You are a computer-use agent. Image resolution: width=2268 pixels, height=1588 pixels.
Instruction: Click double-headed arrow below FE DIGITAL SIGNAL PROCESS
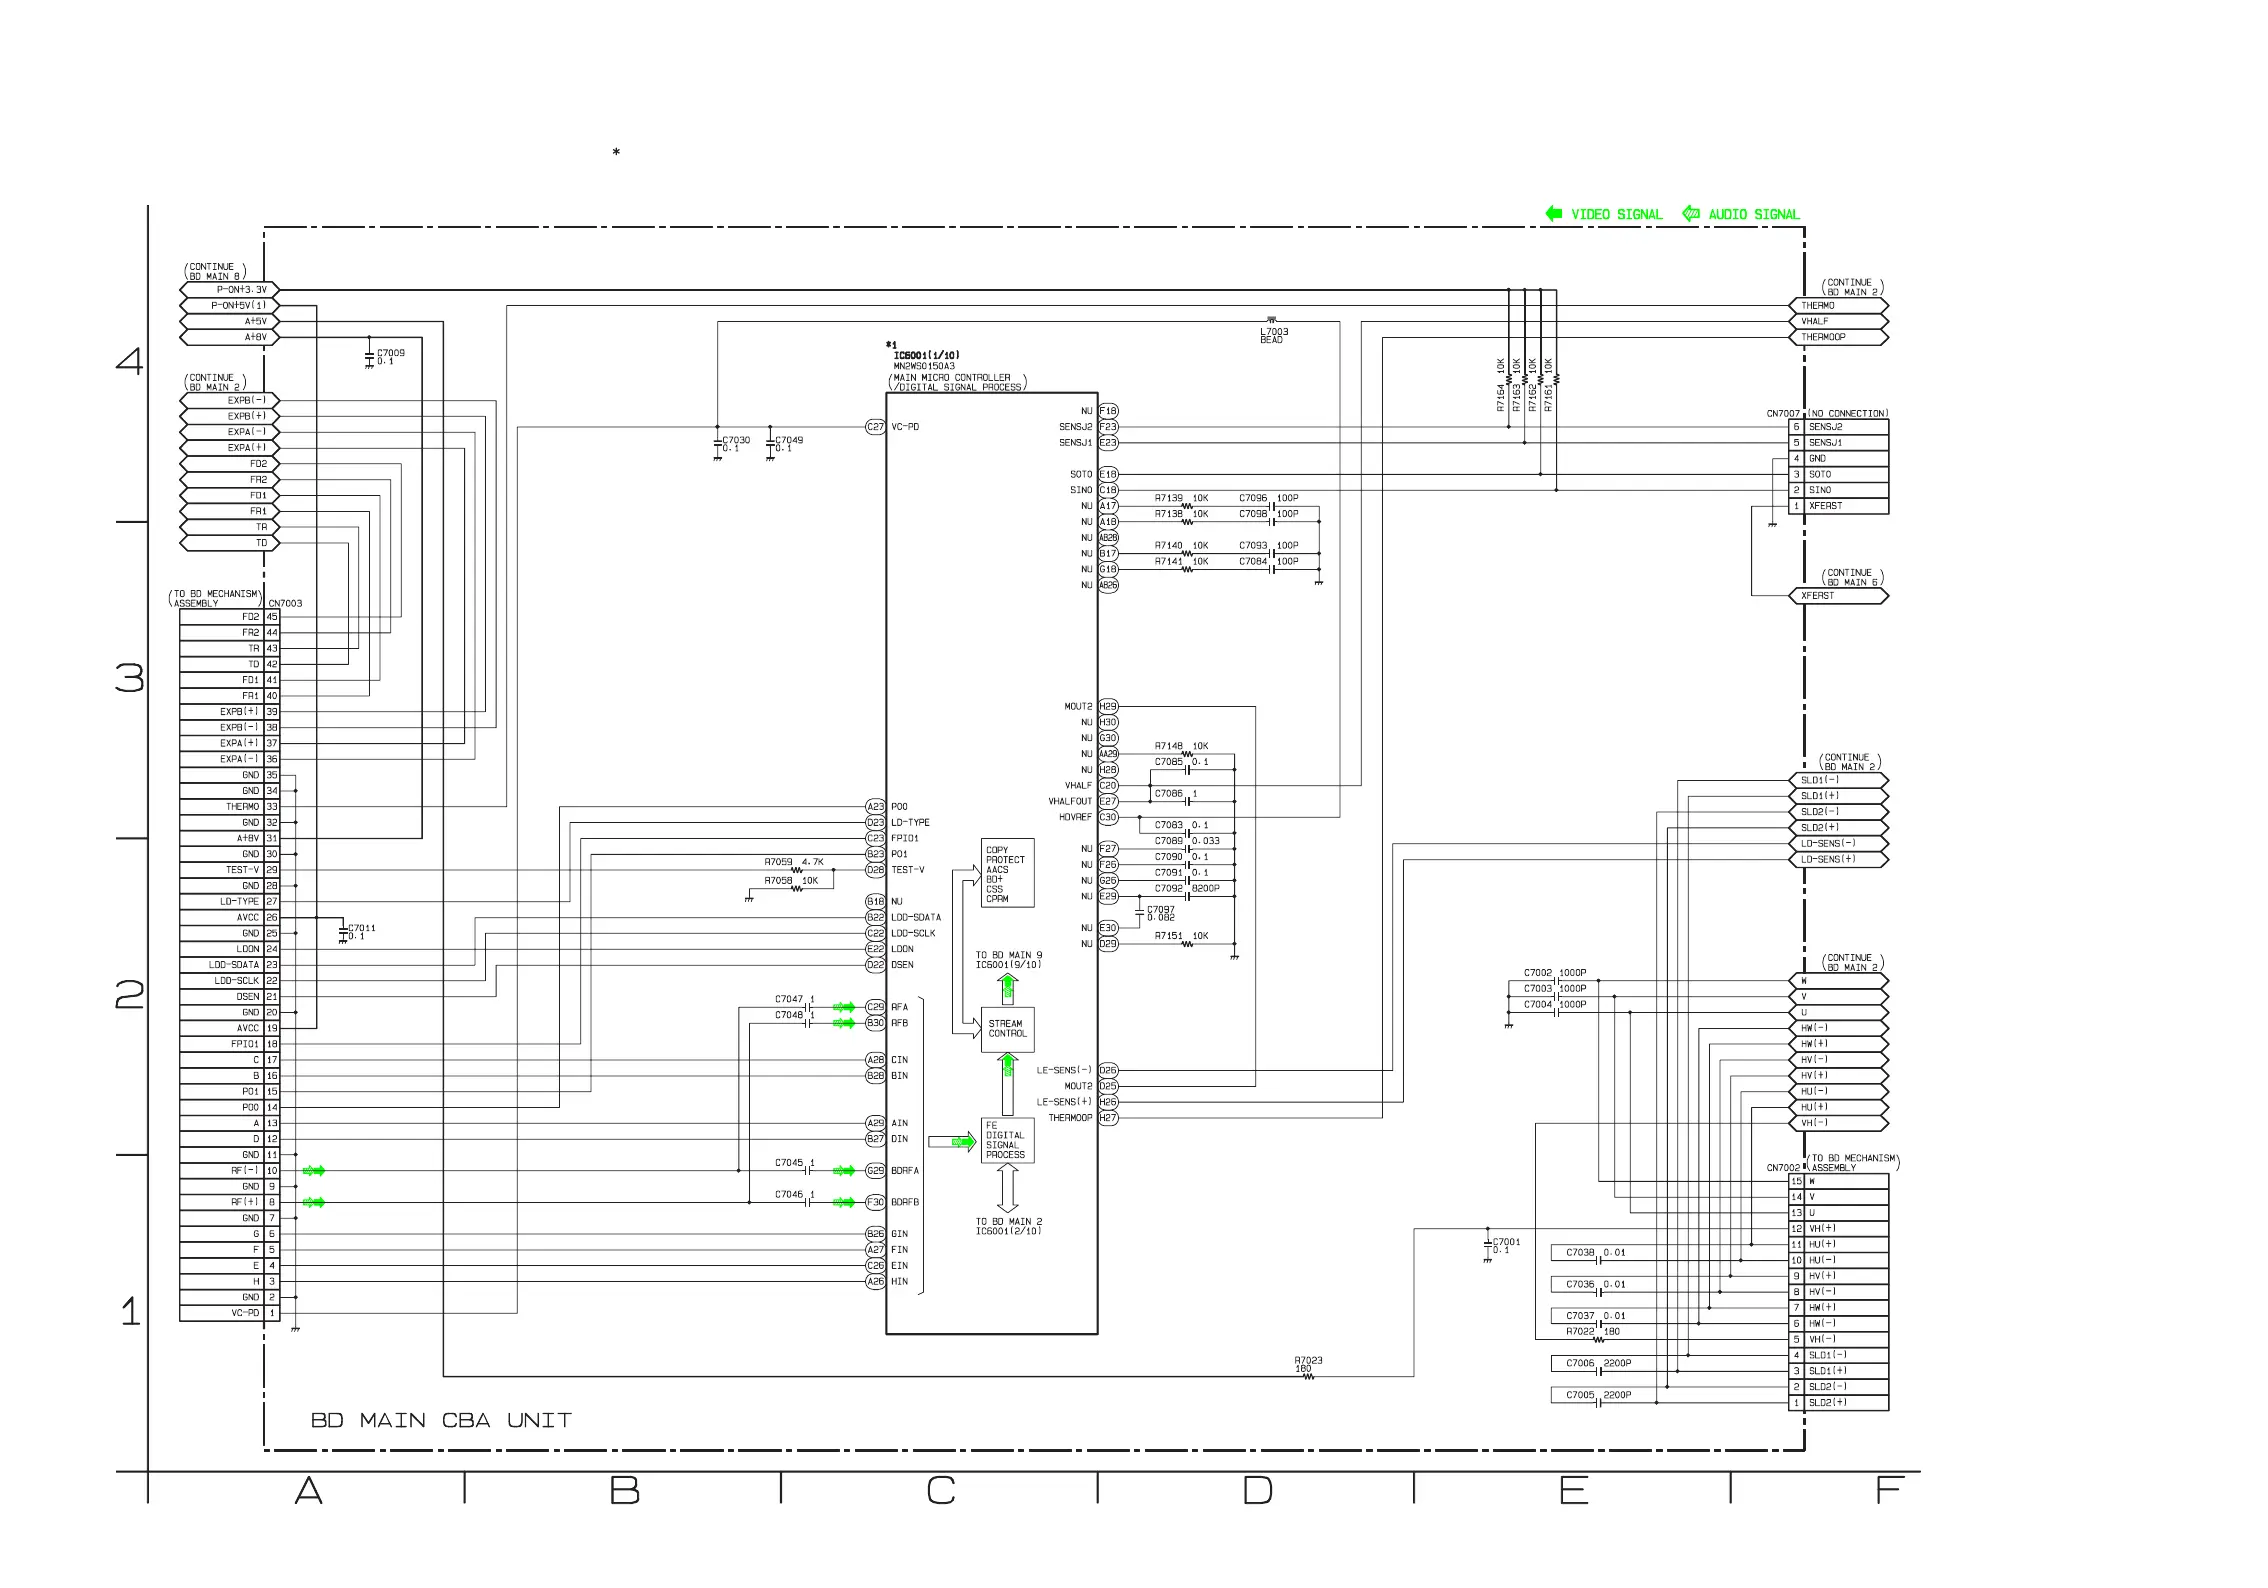[x=1008, y=1189]
